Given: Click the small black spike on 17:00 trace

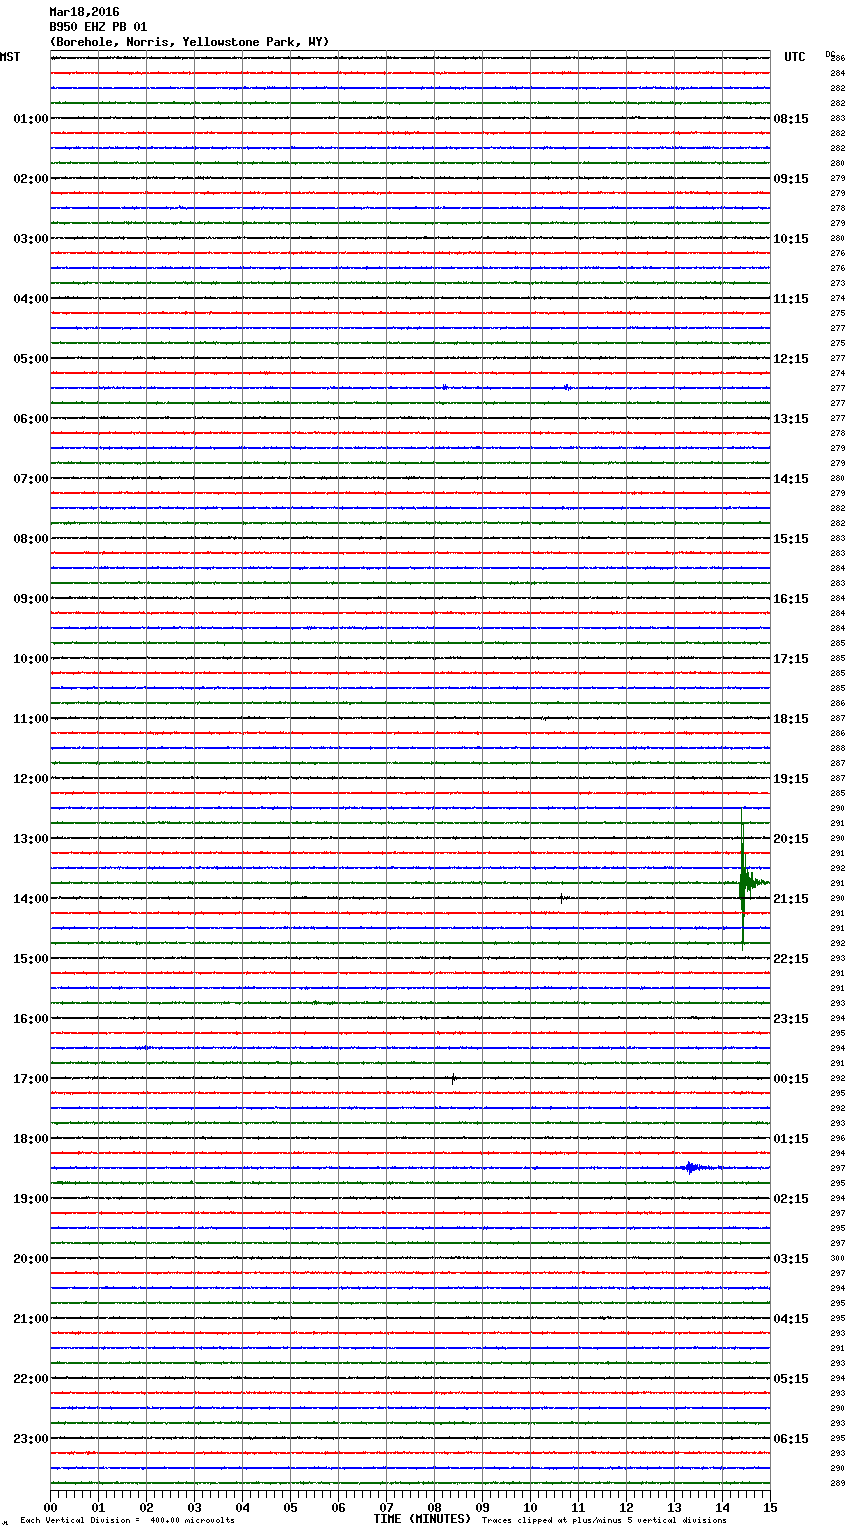Looking at the screenshot, I should pyautogui.click(x=453, y=1078).
